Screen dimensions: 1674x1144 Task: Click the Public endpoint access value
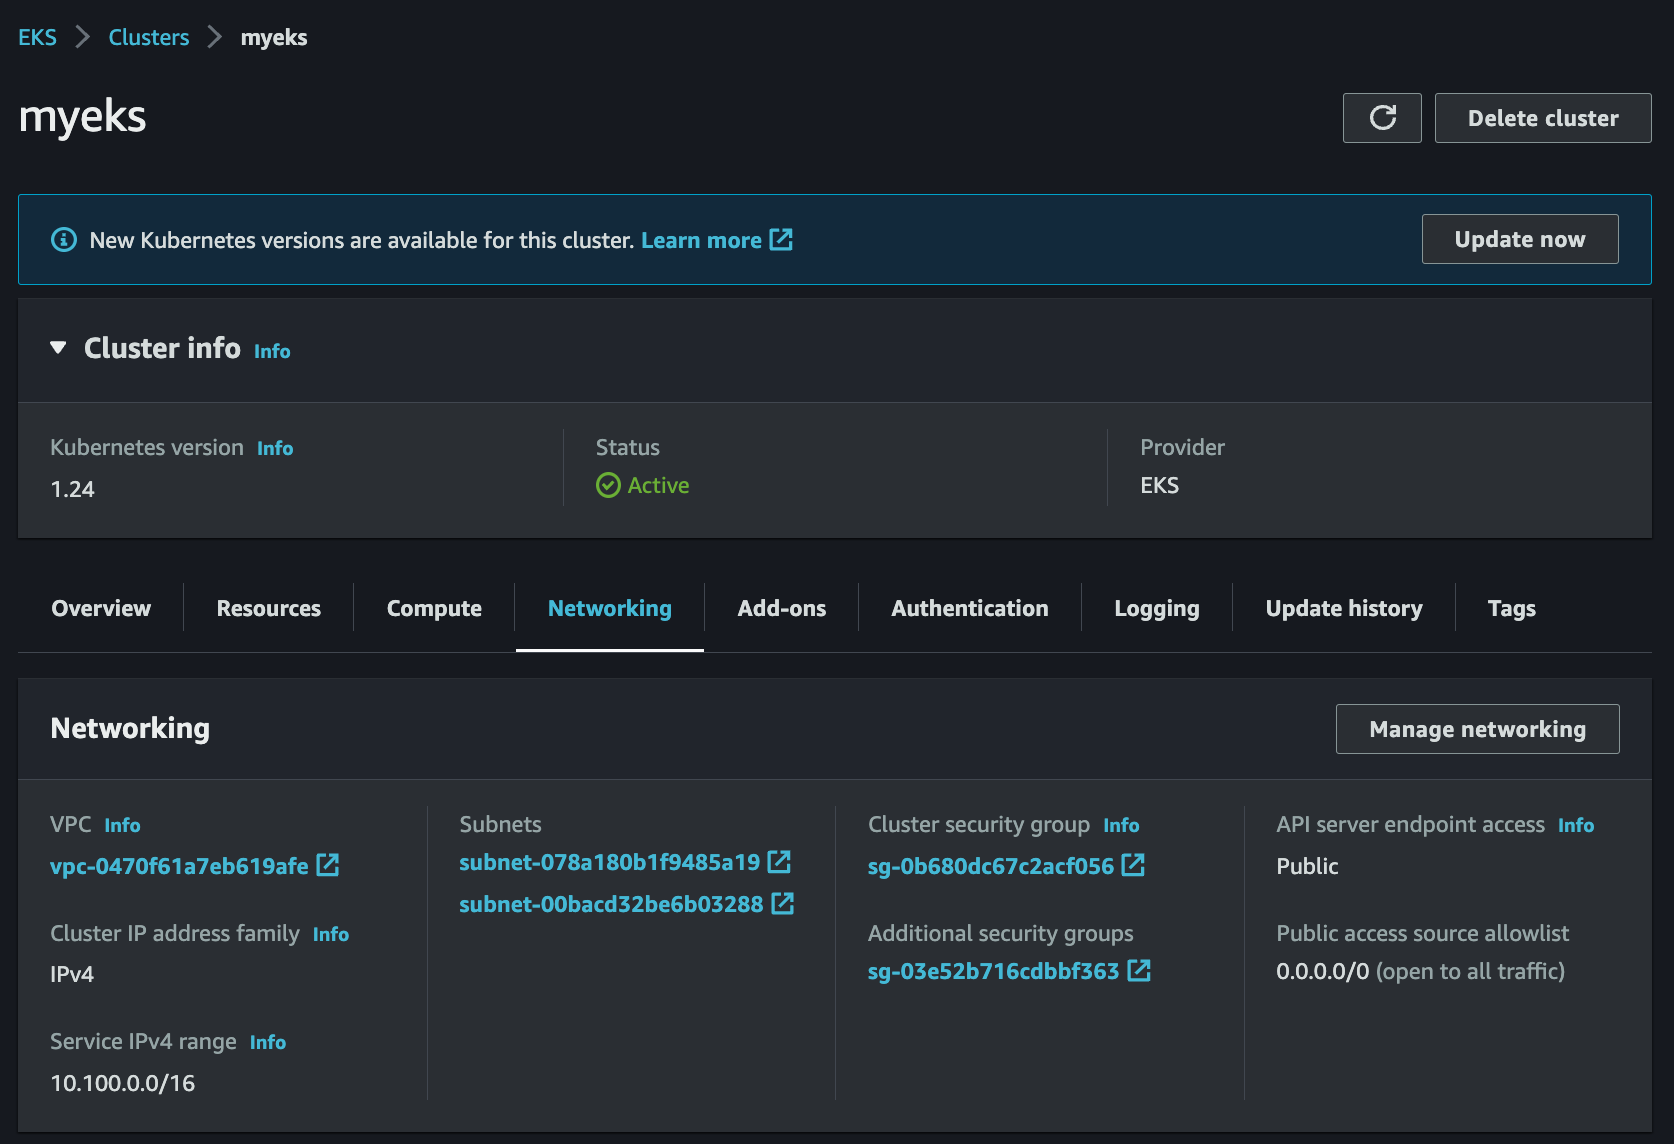[1307, 866]
